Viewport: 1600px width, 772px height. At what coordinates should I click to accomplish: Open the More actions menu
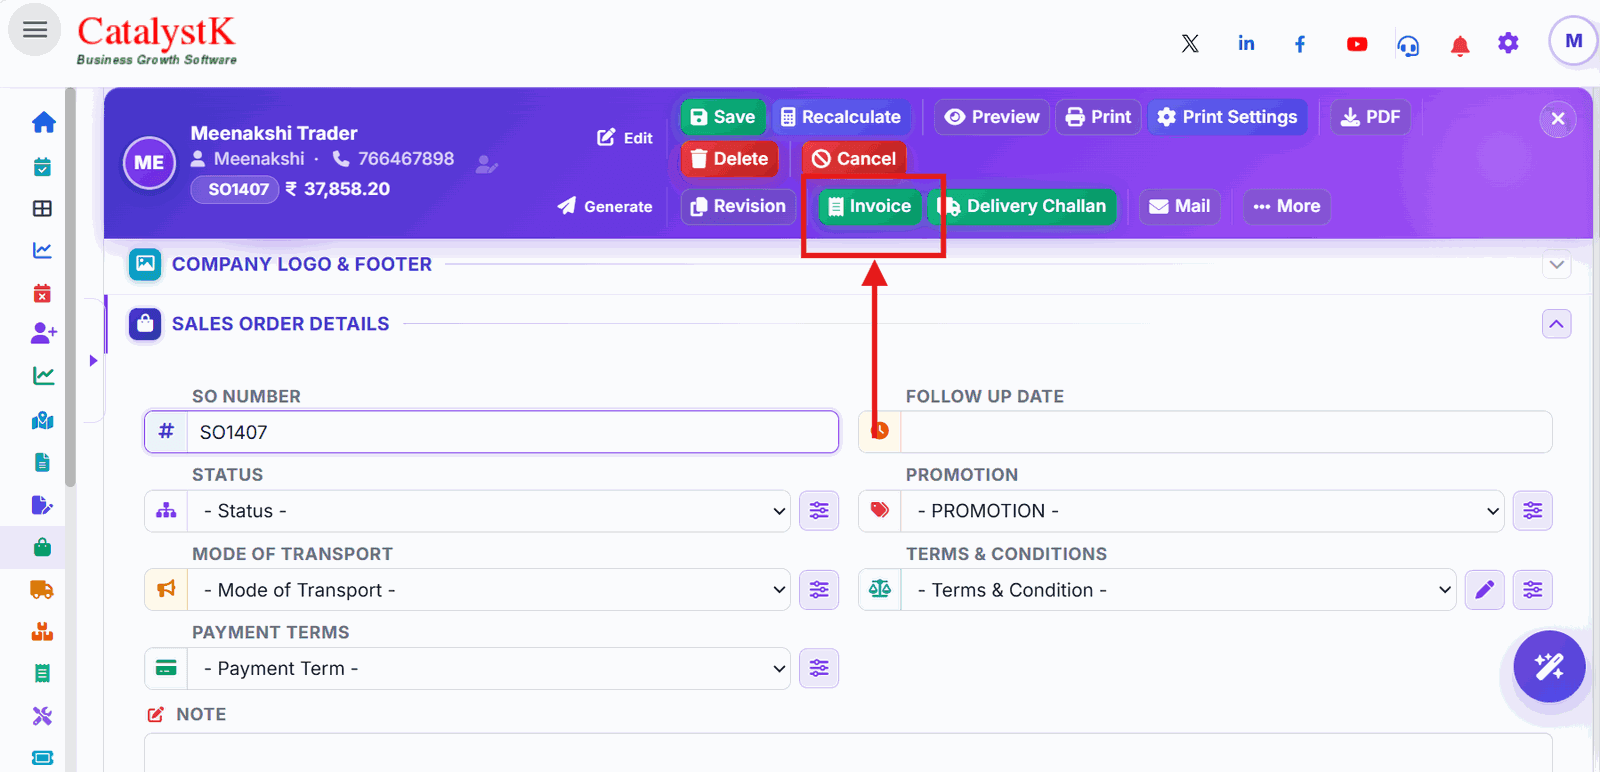click(x=1287, y=206)
